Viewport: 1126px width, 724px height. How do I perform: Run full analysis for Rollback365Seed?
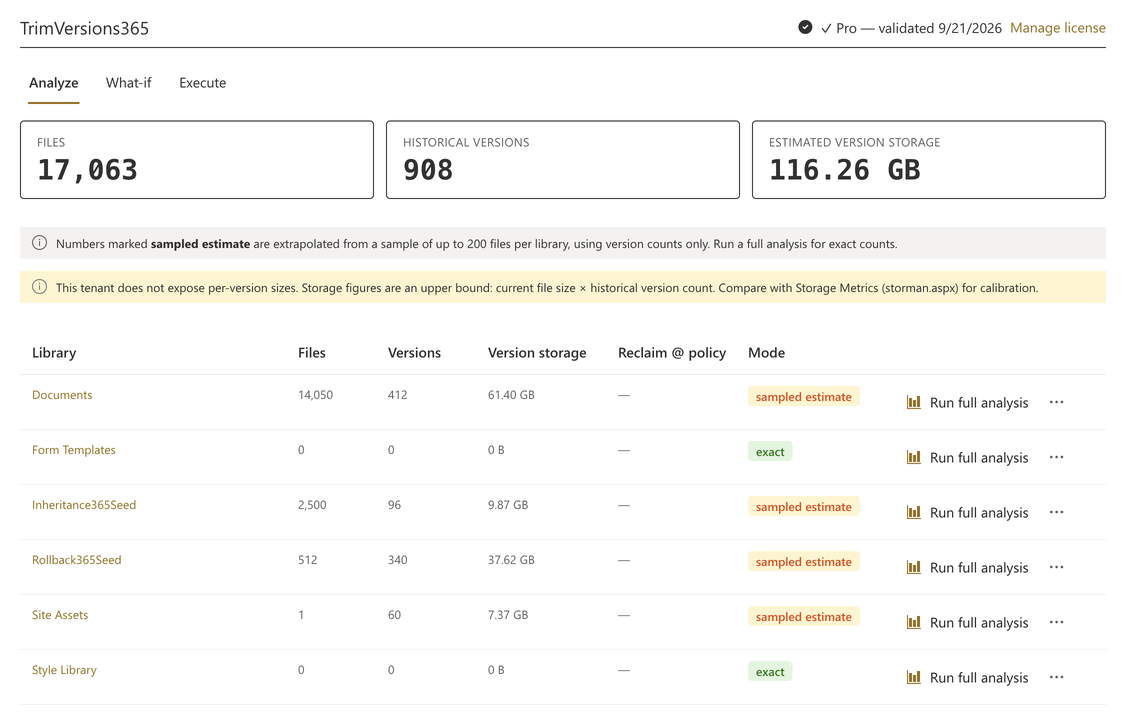[x=967, y=567]
